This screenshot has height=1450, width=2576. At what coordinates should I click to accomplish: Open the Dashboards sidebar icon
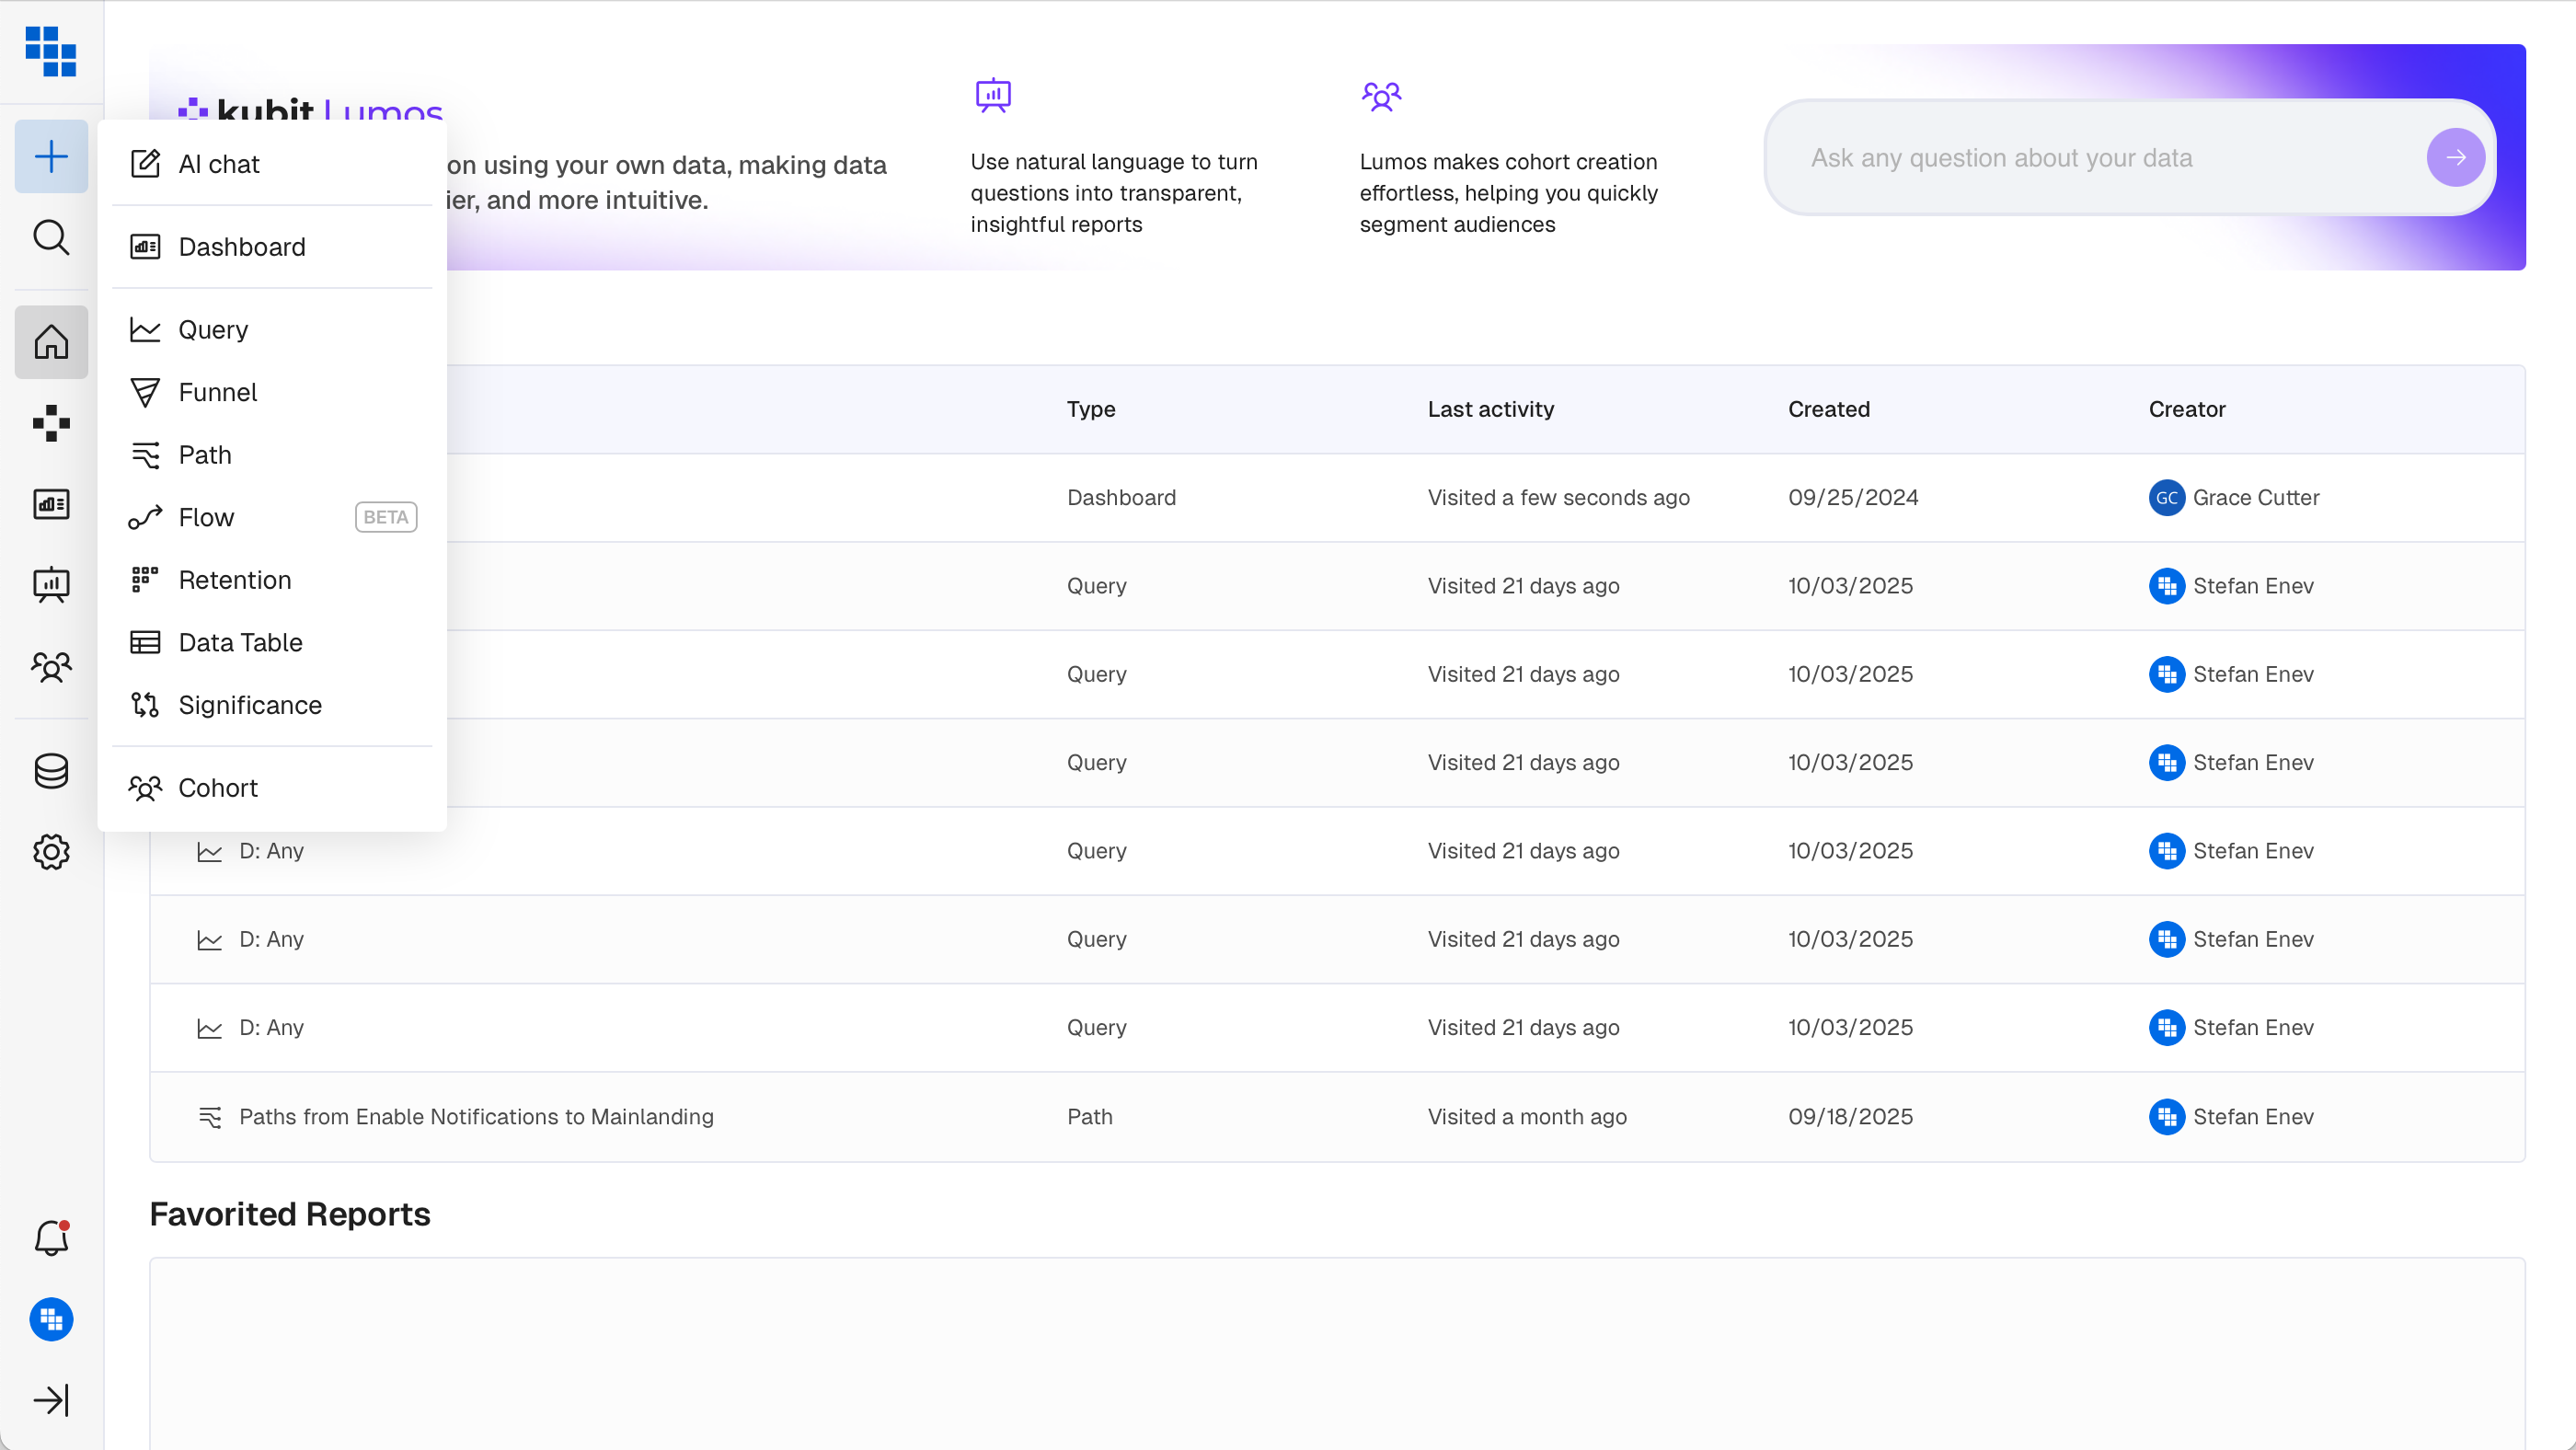[51, 504]
